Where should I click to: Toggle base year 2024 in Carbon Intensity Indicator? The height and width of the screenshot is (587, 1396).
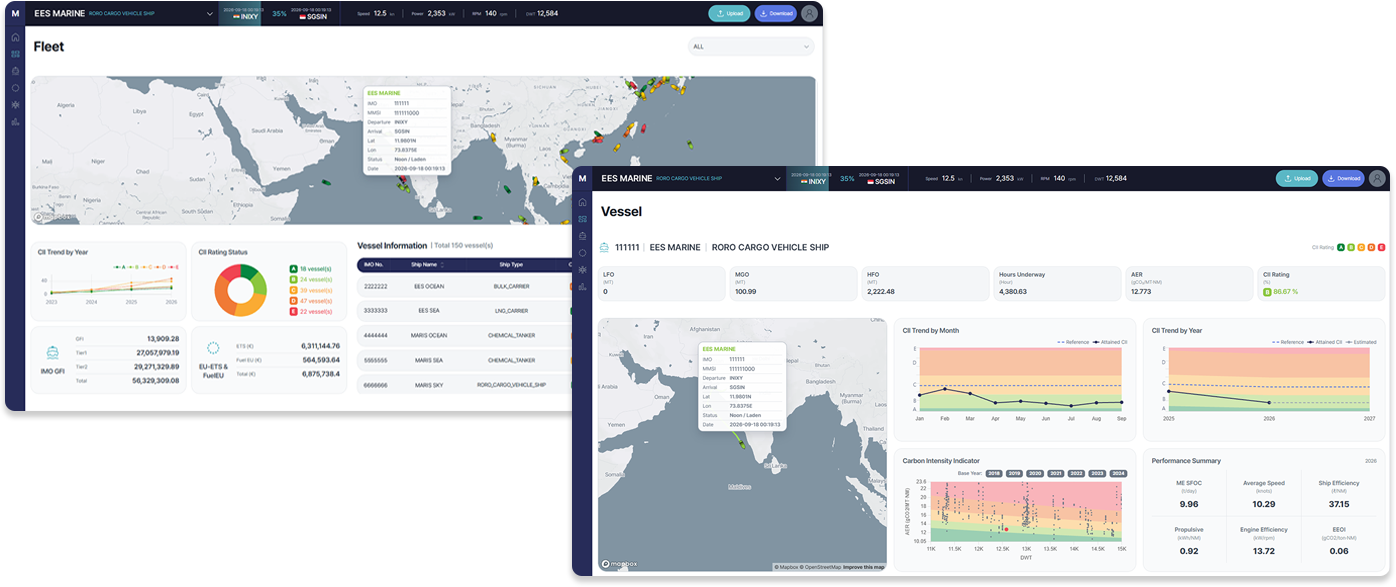(1119, 473)
